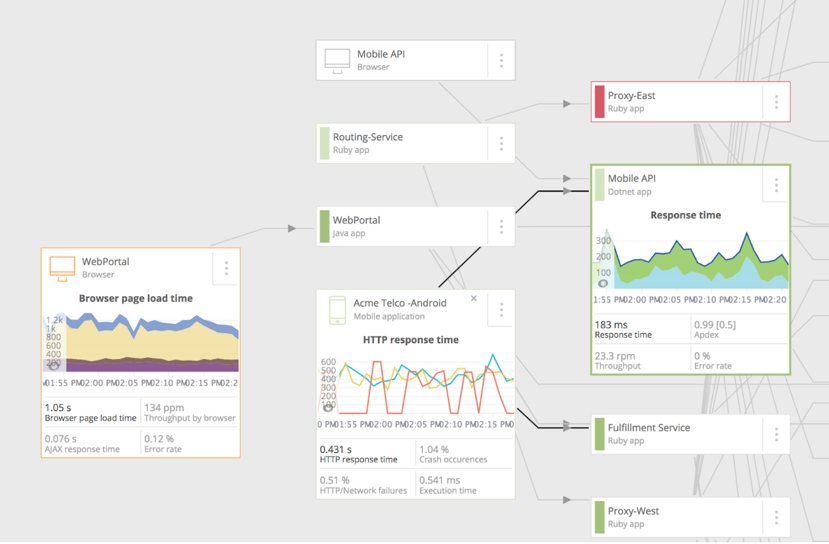Toggle eye icon on Mobile API Response time chart
Image resolution: width=829 pixels, height=544 pixels.
(602, 284)
